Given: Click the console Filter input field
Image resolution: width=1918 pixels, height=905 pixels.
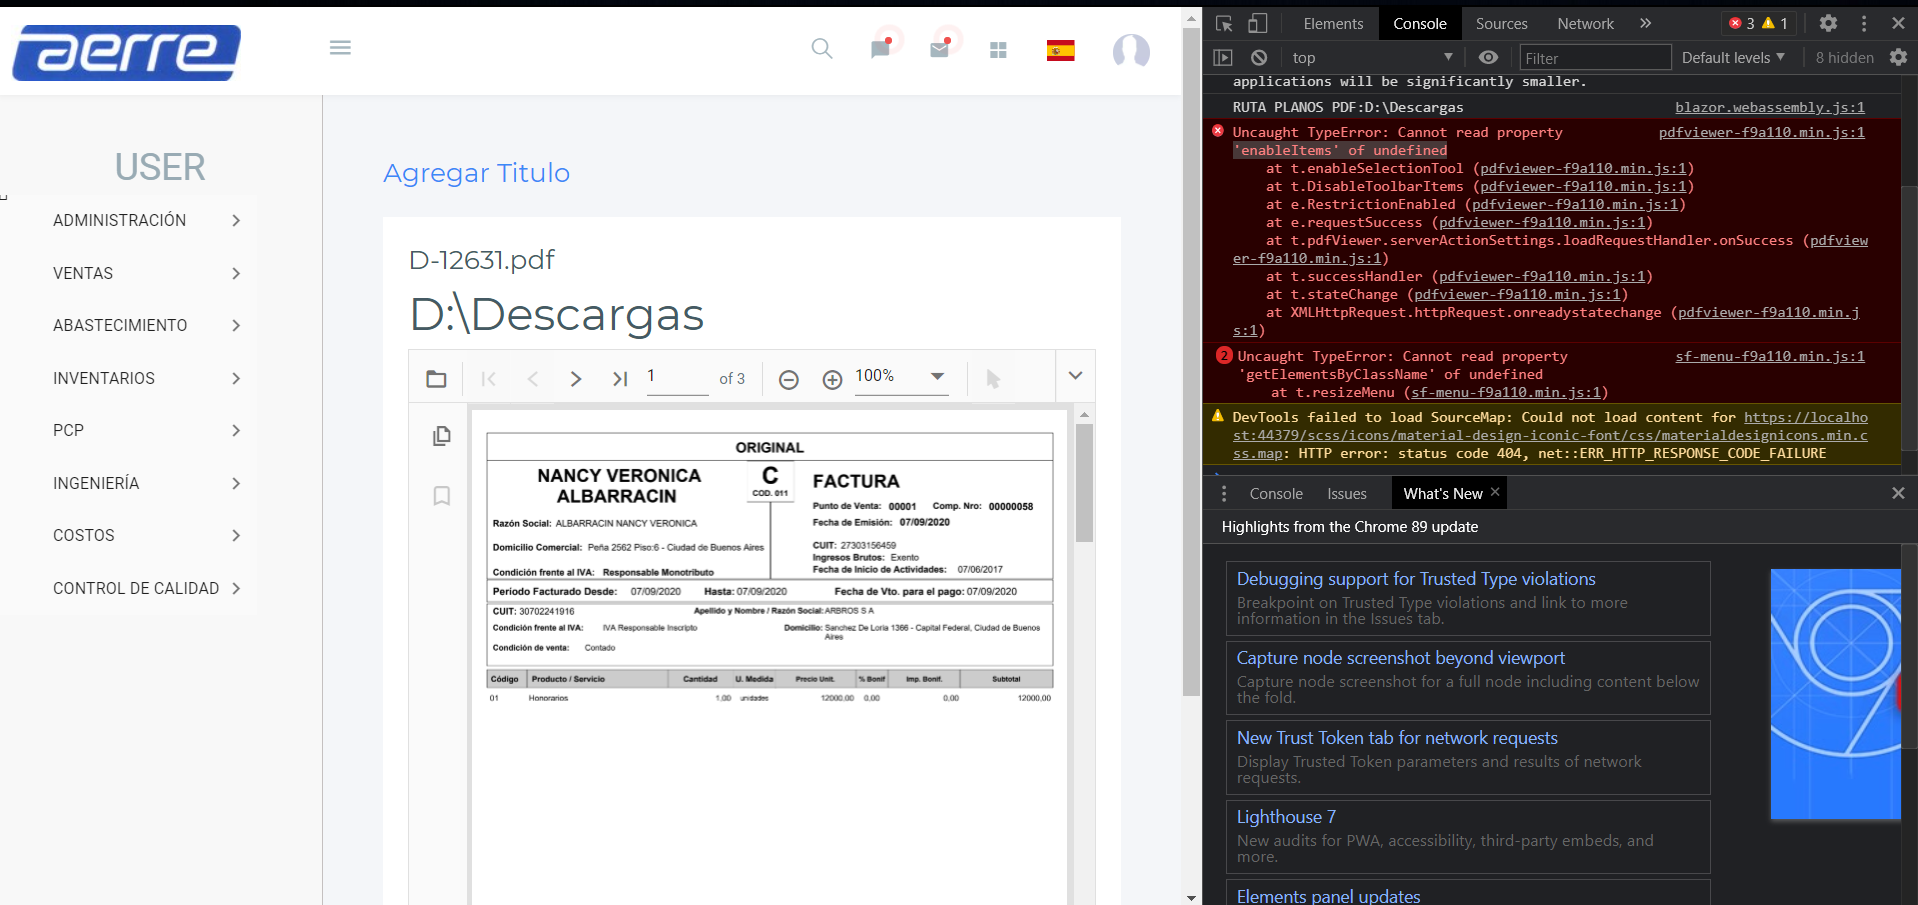Looking at the screenshot, I should pos(1594,58).
